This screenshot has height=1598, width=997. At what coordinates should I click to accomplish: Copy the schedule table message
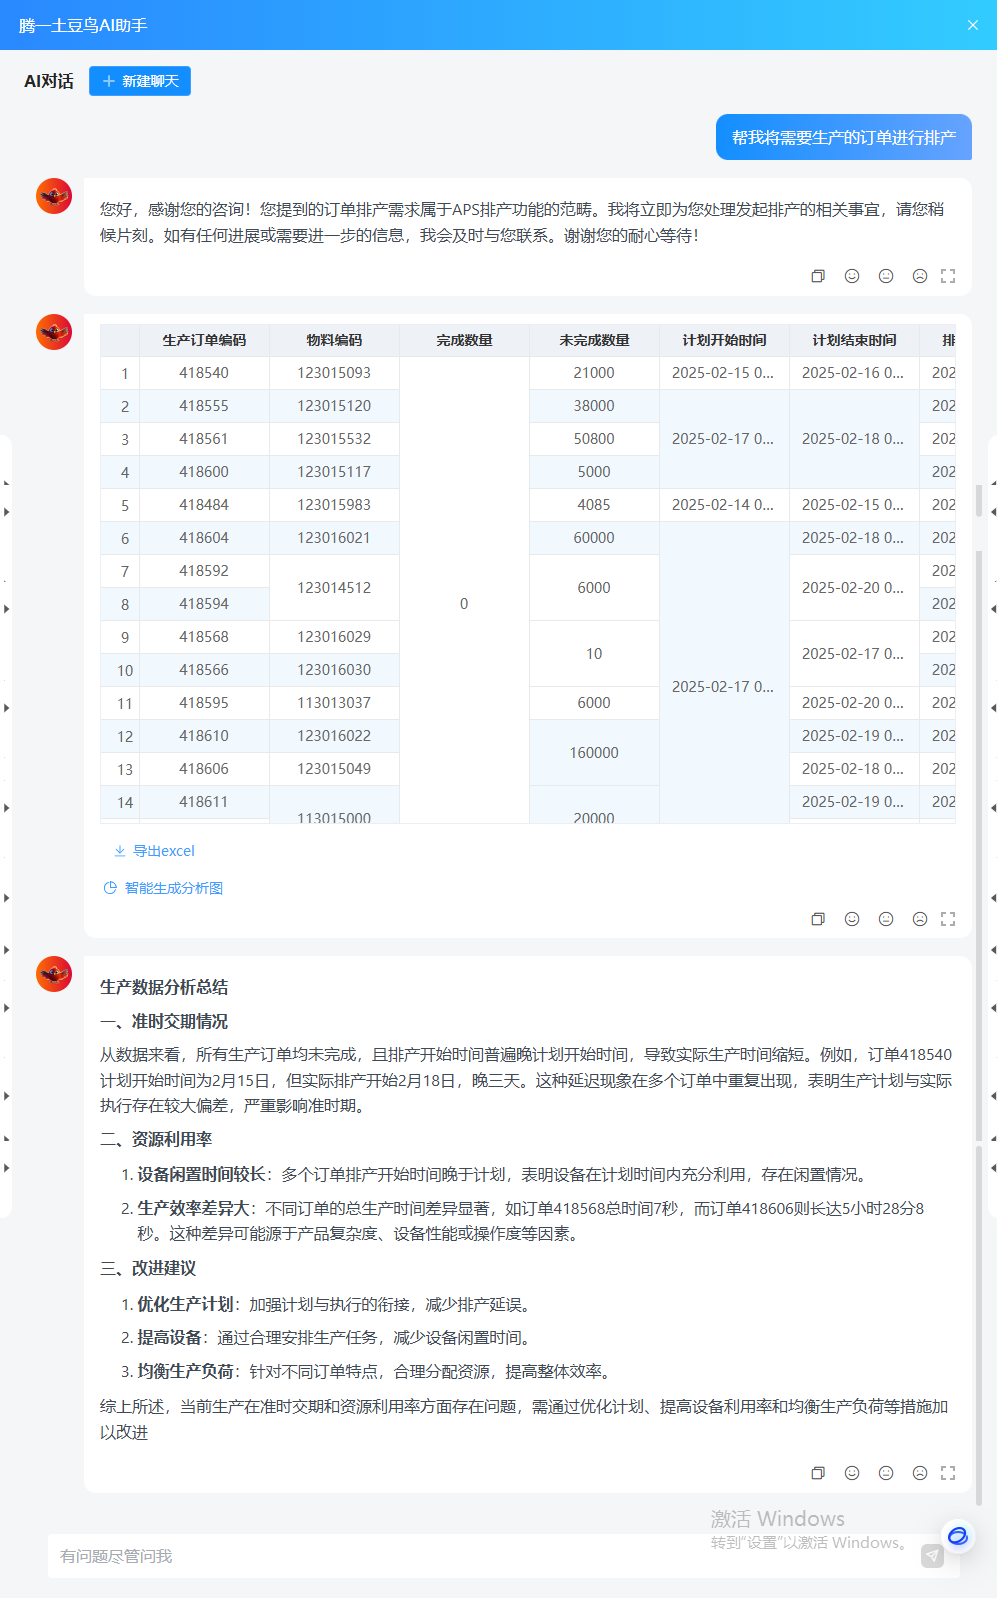tap(818, 919)
